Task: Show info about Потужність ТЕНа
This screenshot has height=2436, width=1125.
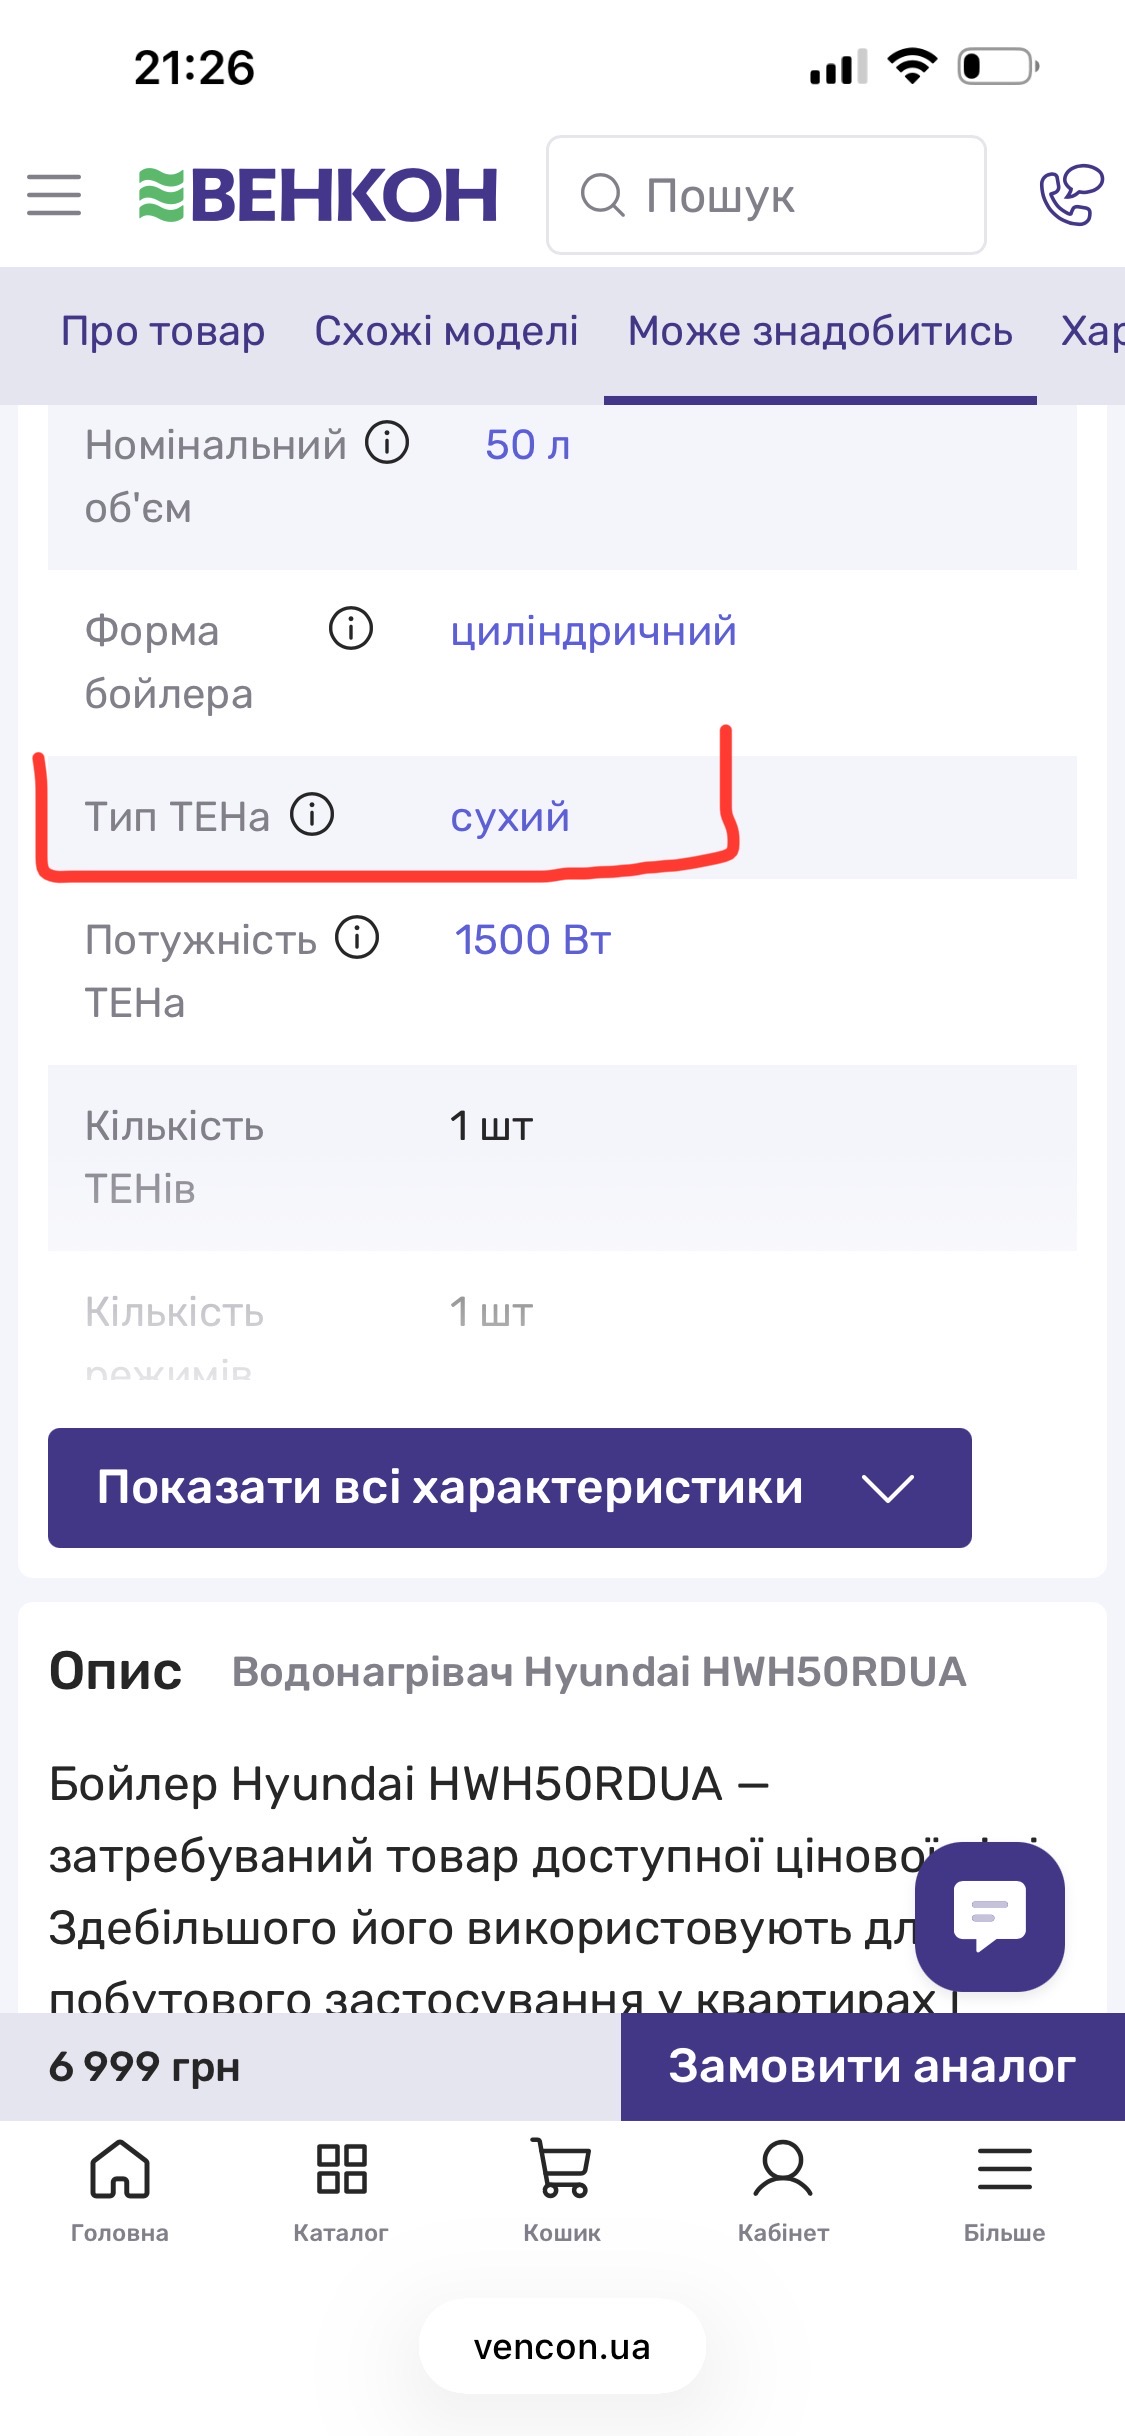Action: point(357,938)
